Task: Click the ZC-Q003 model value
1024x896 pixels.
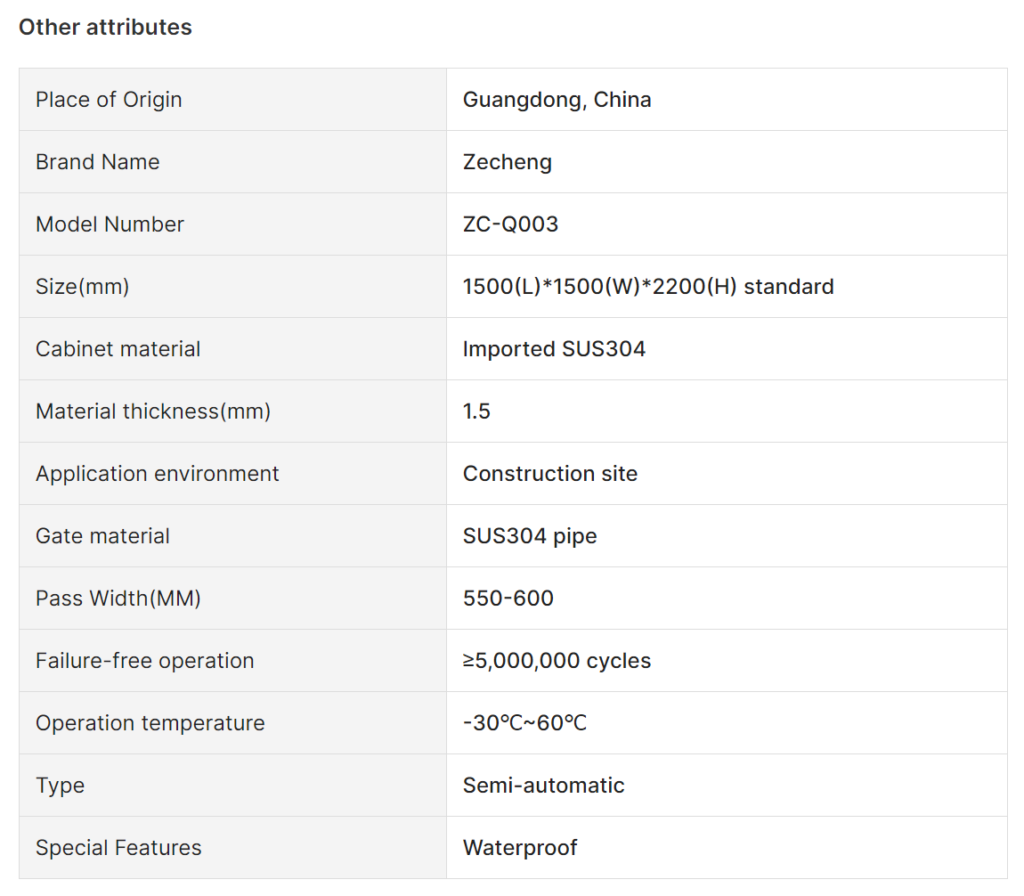Action: pyautogui.click(x=511, y=225)
